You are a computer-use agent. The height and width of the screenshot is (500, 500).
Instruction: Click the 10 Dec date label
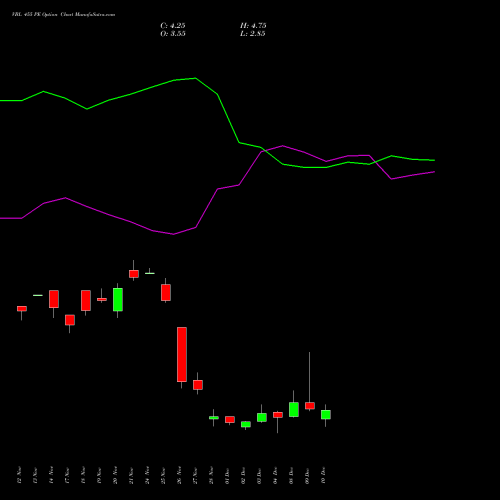pos(323,475)
